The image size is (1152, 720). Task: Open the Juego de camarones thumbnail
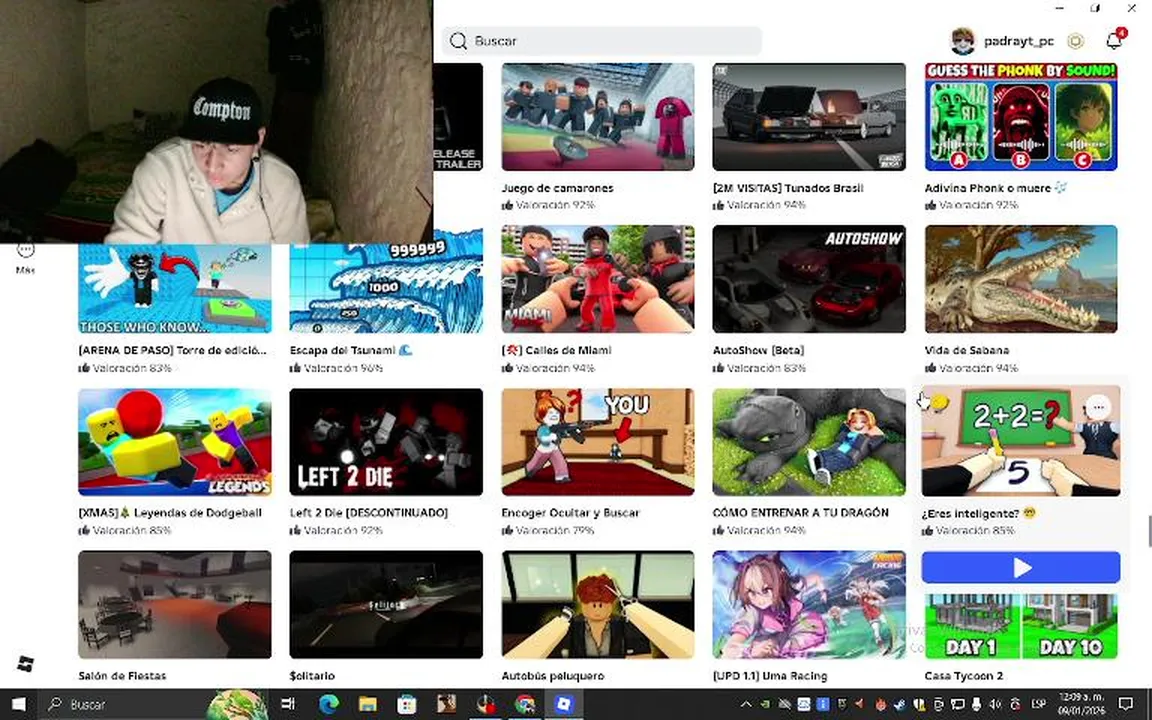[x=597, y=117]
